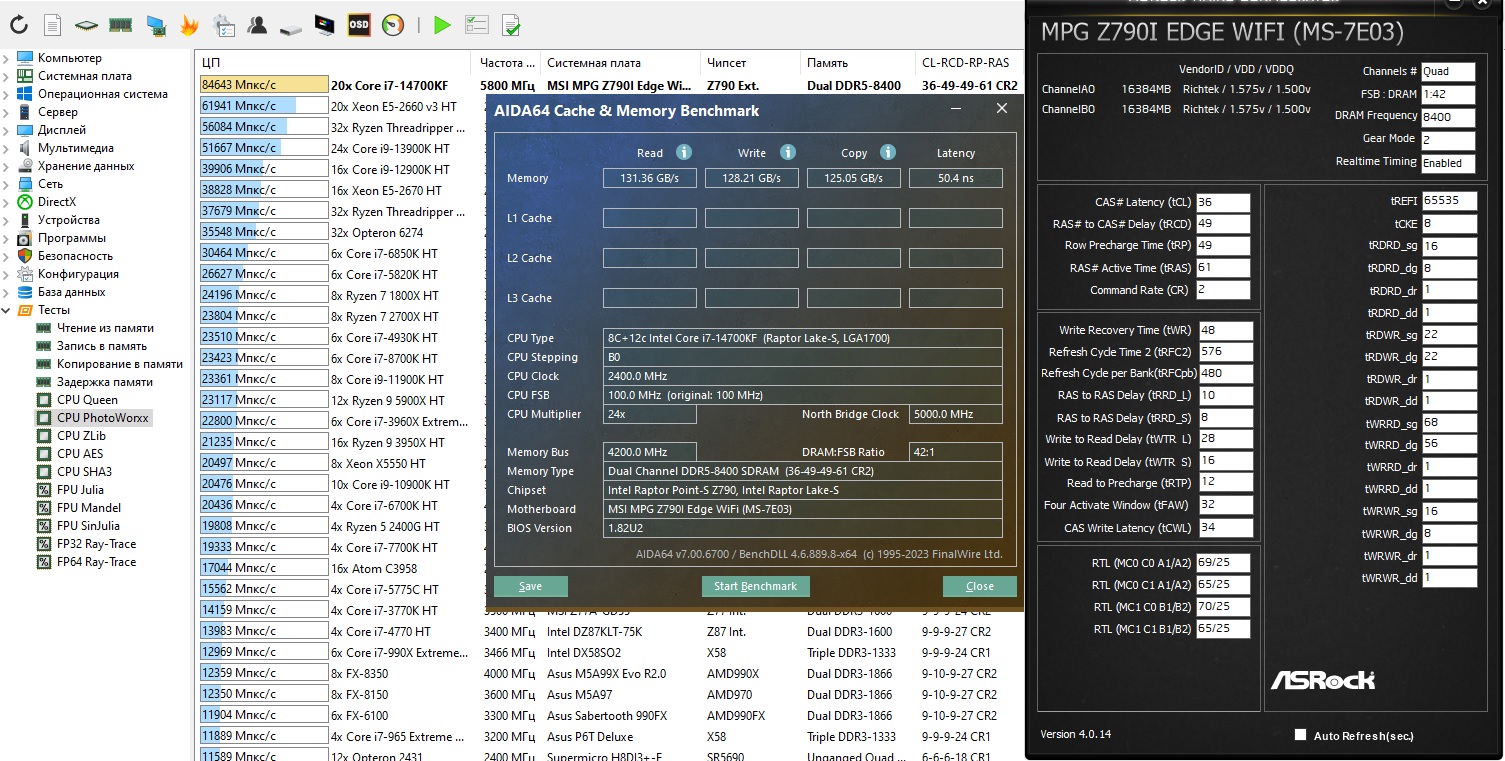Viewport: 1505px width, 761px height.
Task: Click the speedometer gauge toolbar icon
Action: pyautogui.click(x=393, y=25)
